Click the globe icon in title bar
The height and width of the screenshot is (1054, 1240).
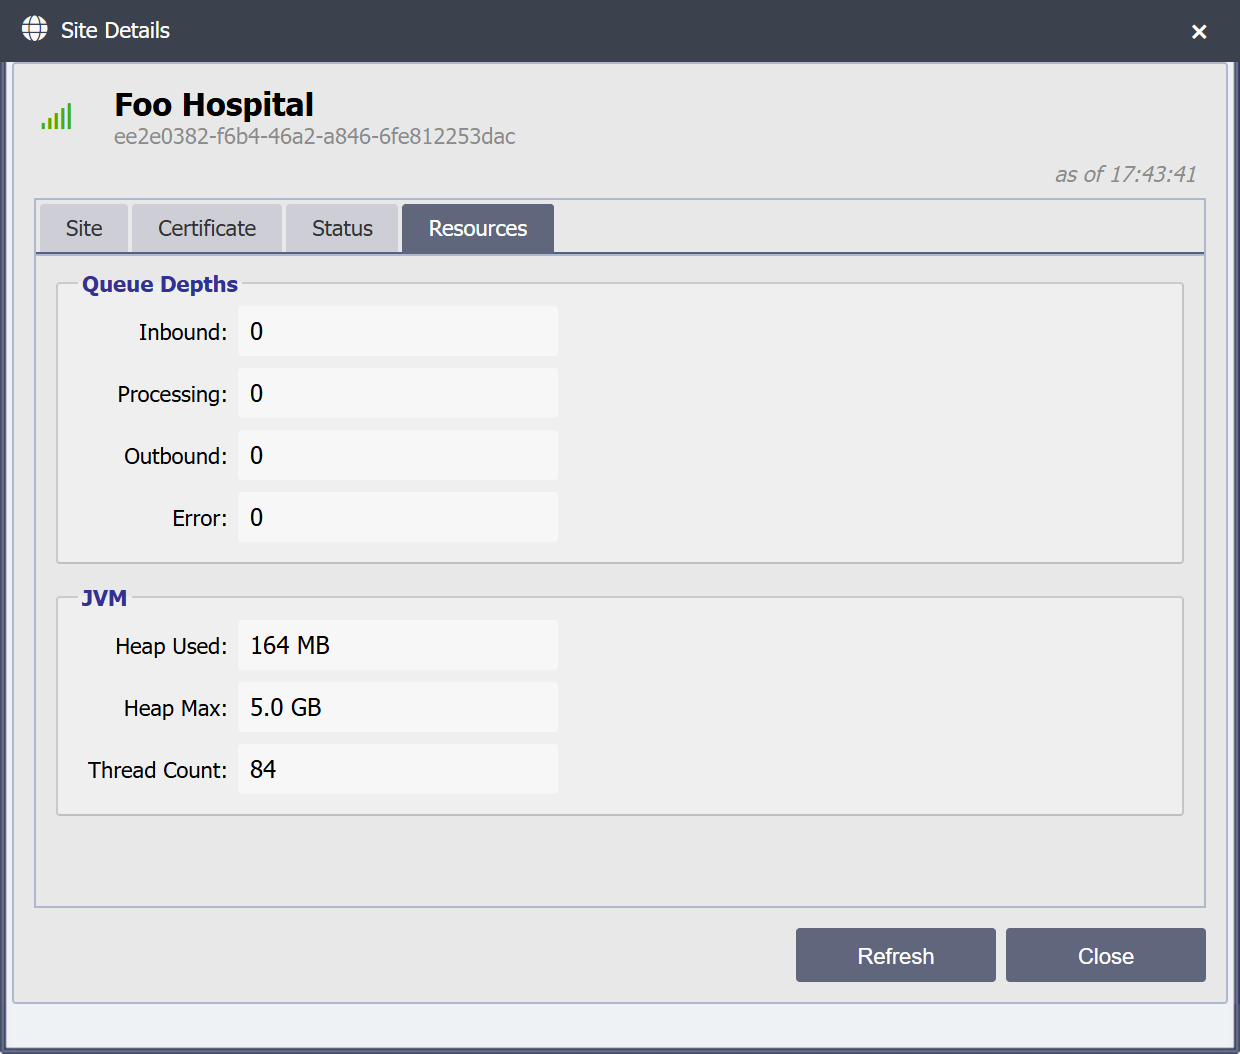35,29
